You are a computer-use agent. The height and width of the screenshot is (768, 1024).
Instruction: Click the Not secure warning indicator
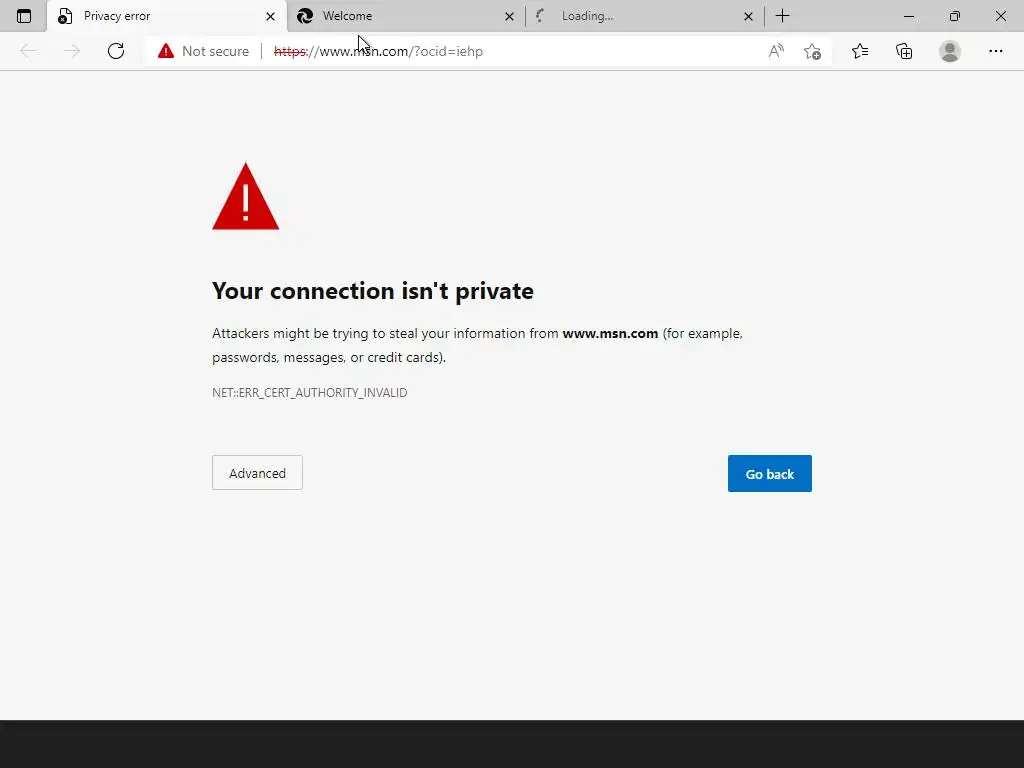[x=204, y=51]
